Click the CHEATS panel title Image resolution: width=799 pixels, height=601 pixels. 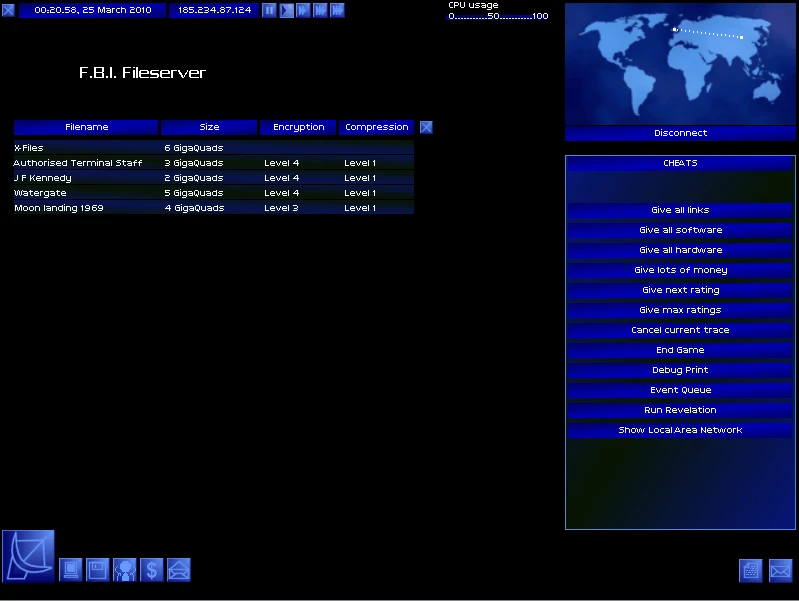[680, 163]
